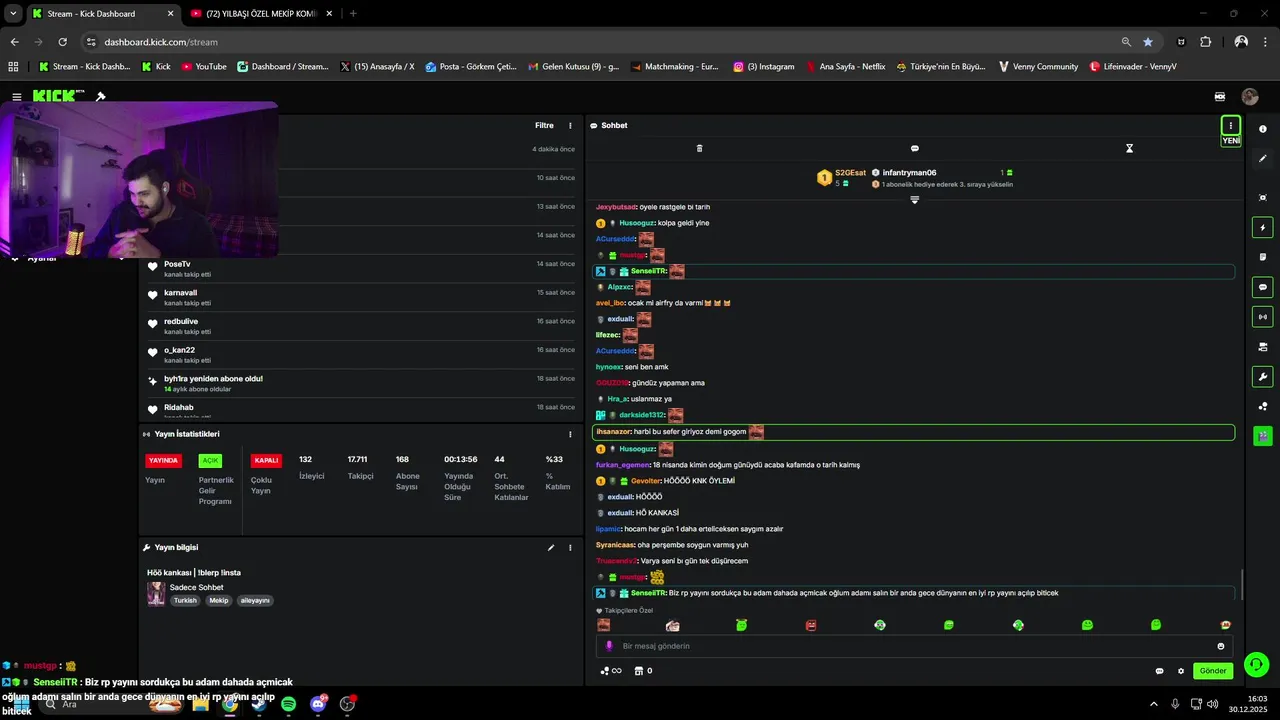The image size is (1280, 720).
Task: Edit stream info with pencil icon
Action: [550, 548]
